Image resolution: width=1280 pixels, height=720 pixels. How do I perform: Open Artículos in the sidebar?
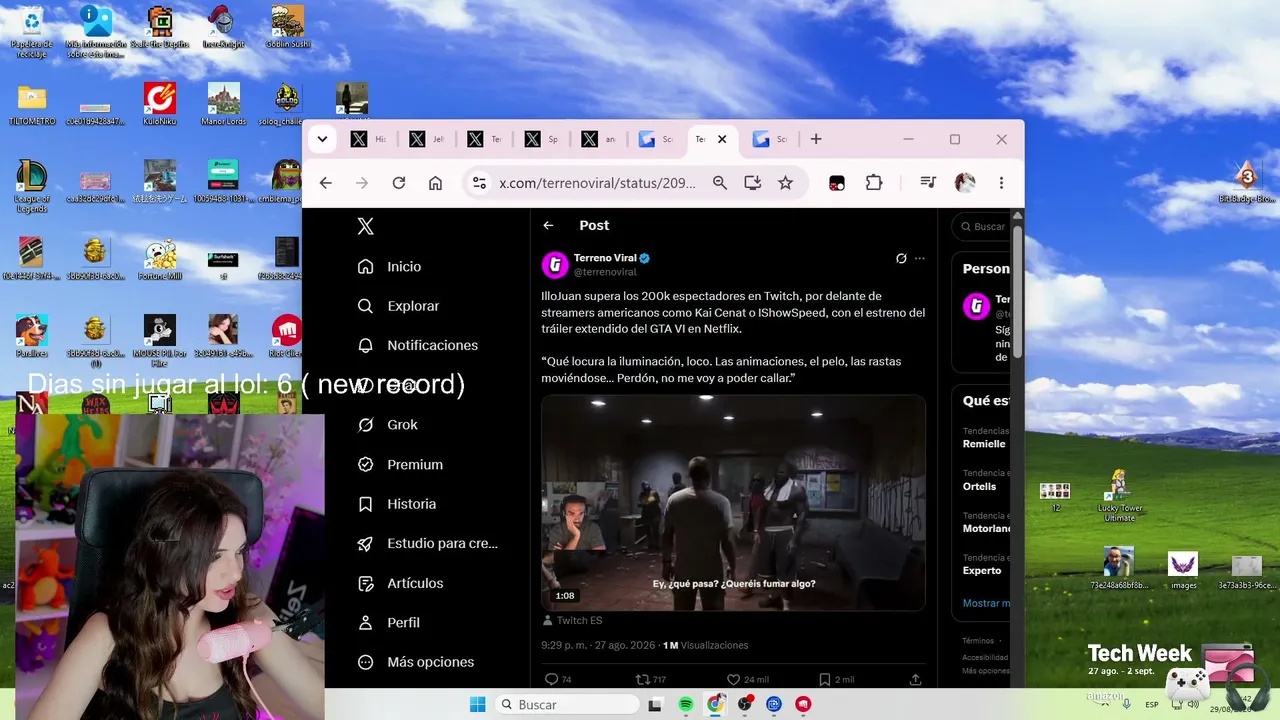(x=400, y=583)
